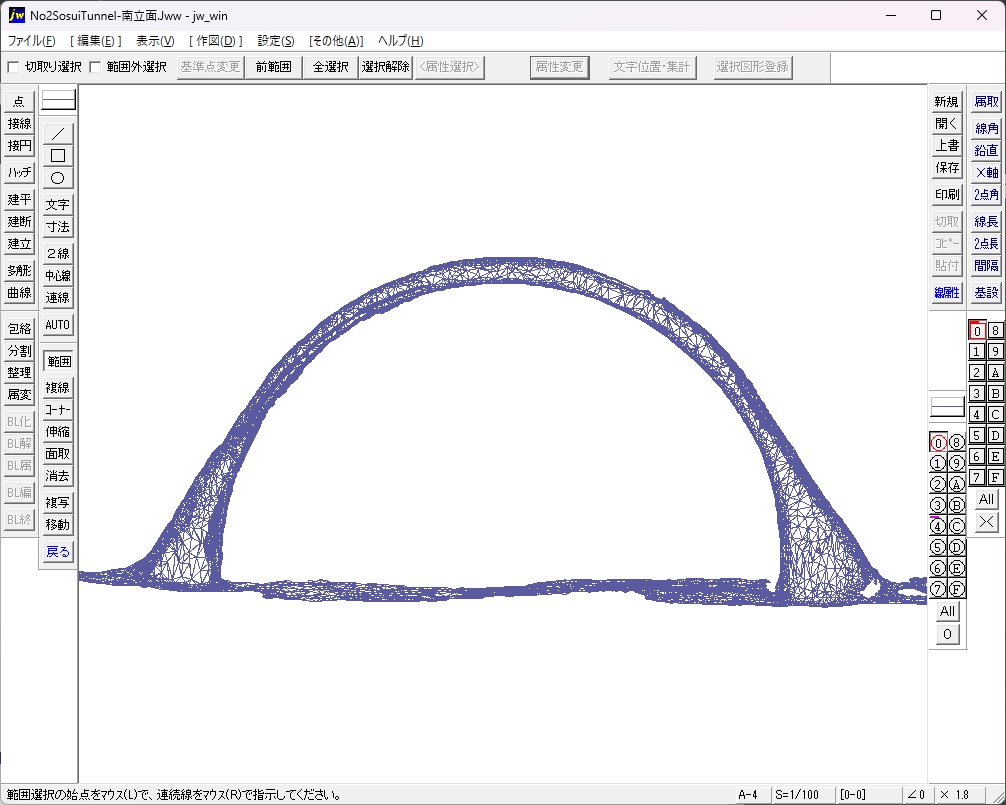Open the 設定(S) menu
1006x805 pixels.
[276, 41]
